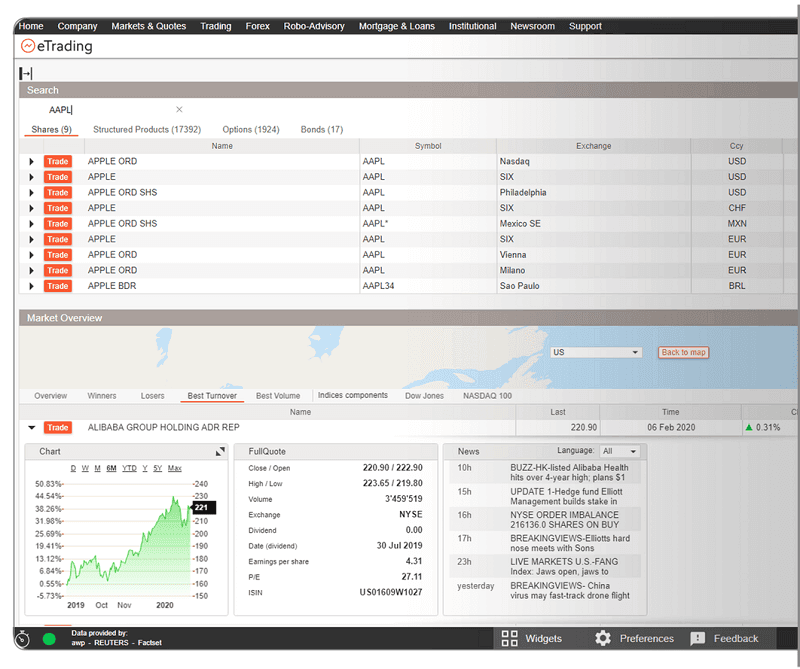Open the Dow Jones index tab

point(424,396)
